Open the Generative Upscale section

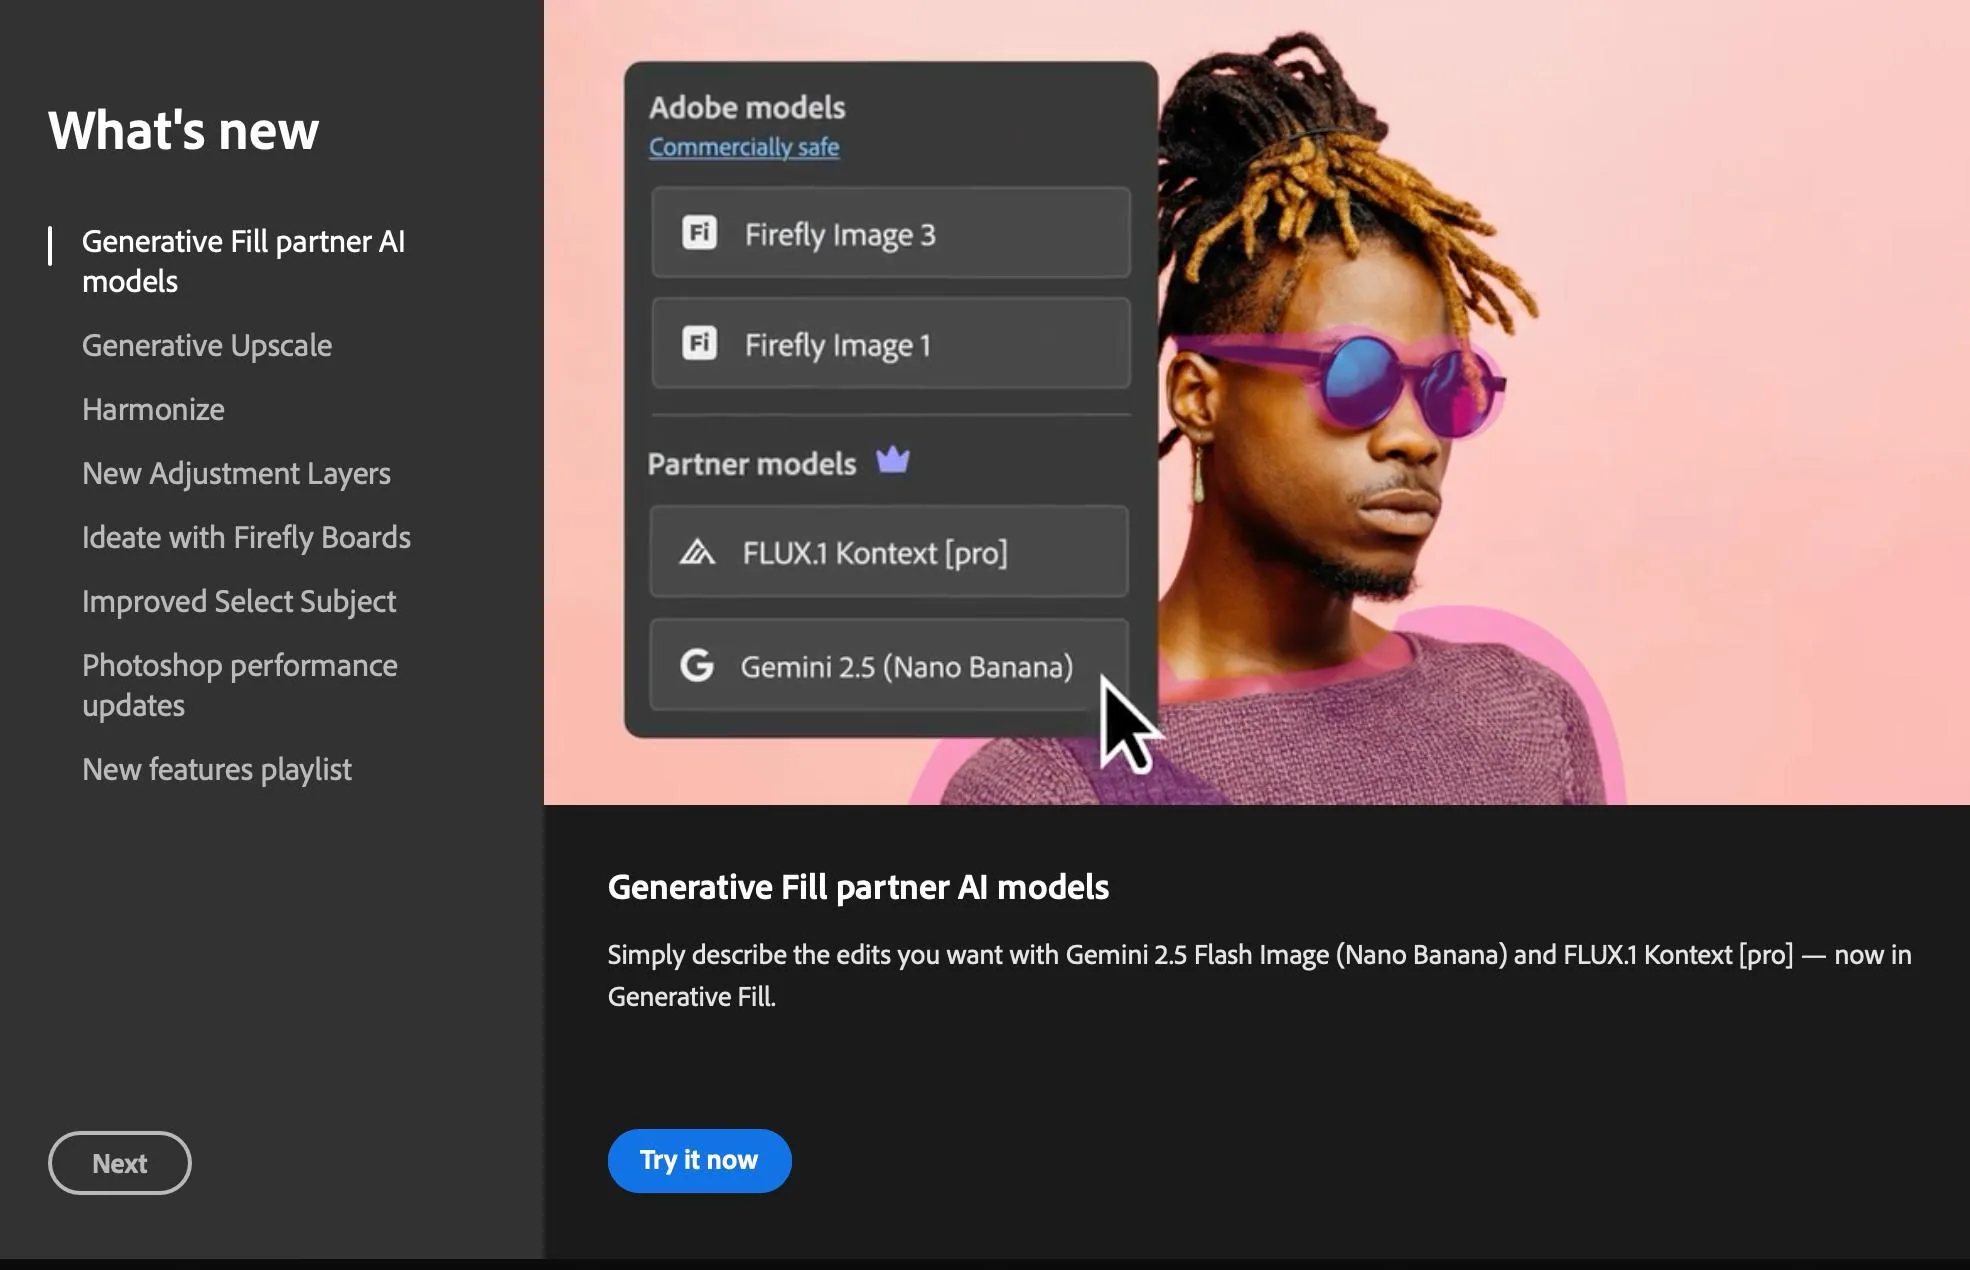207,345
